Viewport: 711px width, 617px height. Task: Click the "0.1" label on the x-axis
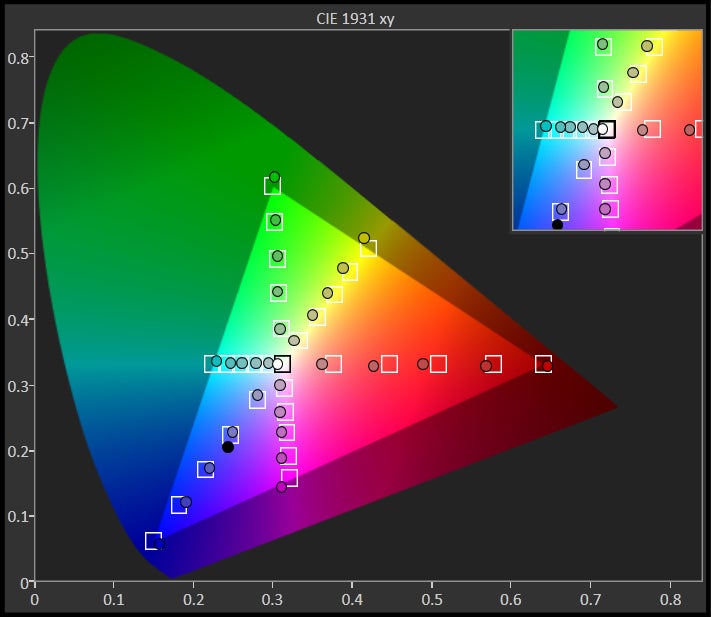114,600
